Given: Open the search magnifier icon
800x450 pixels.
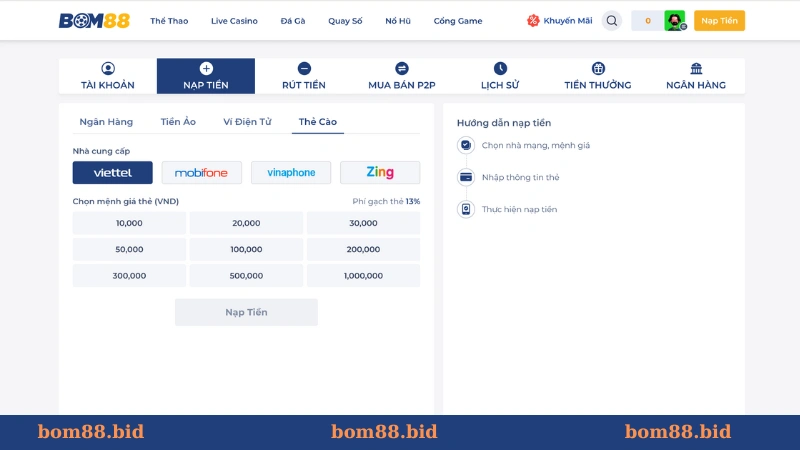Looking at the screenshot, I should point(612,21).
